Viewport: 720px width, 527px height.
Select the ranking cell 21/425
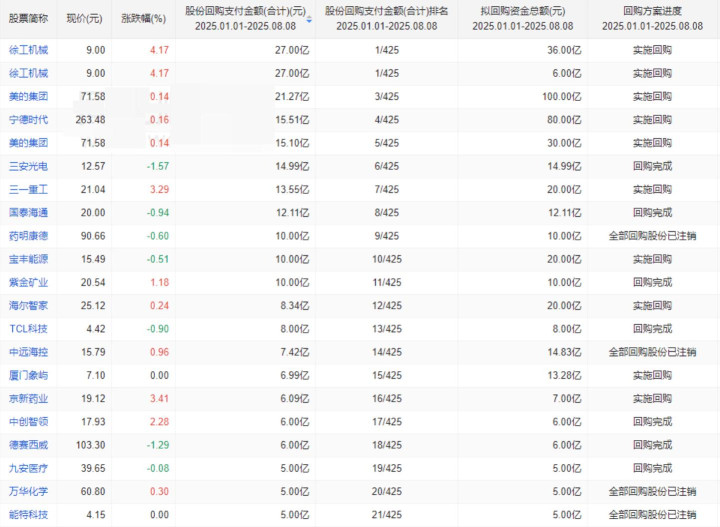[387, 515]
